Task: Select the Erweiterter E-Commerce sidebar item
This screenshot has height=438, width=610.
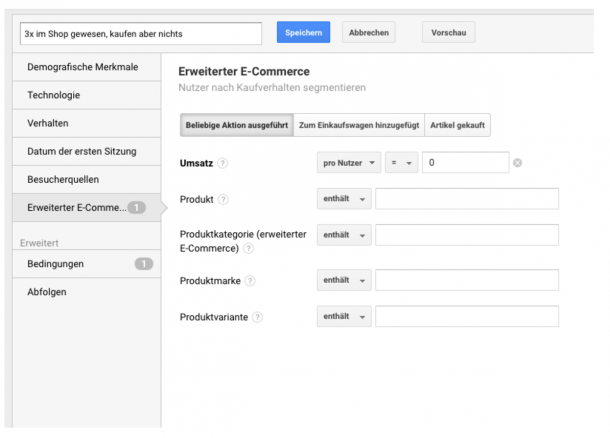Action: [x=86, y=208]
